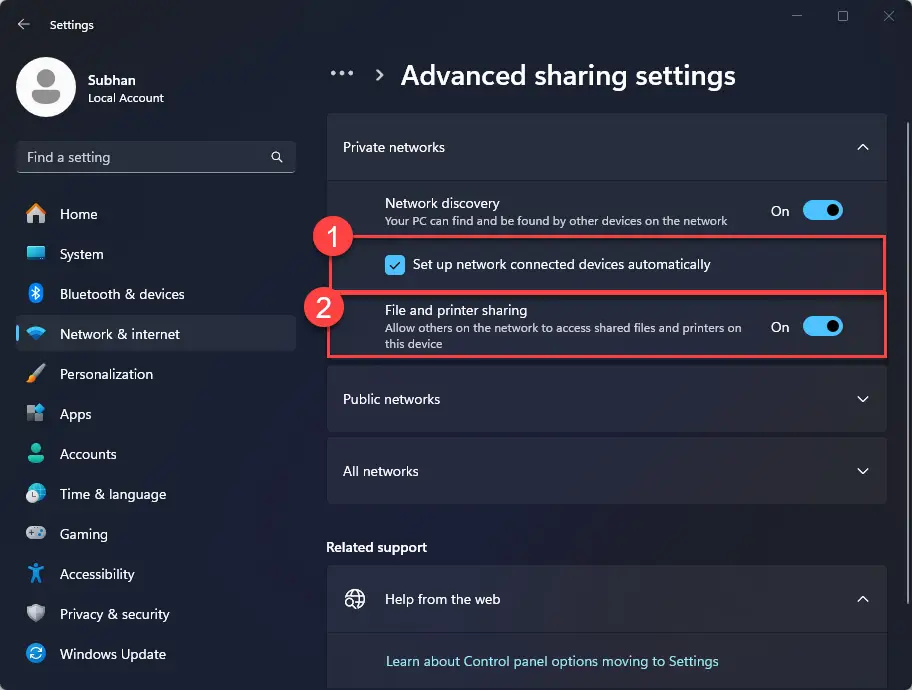Go to Time & language settings
The width and height of the screenshot is (912, 690).
click(x=112, y=494)
